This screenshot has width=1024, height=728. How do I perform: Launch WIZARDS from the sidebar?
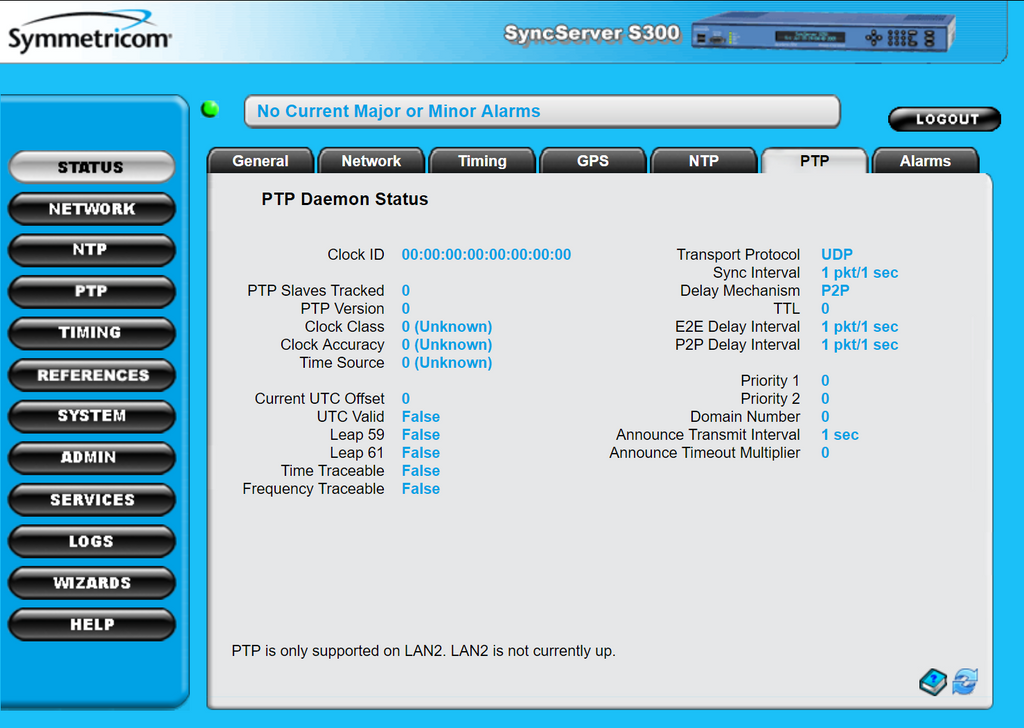(x=91, y=583)
